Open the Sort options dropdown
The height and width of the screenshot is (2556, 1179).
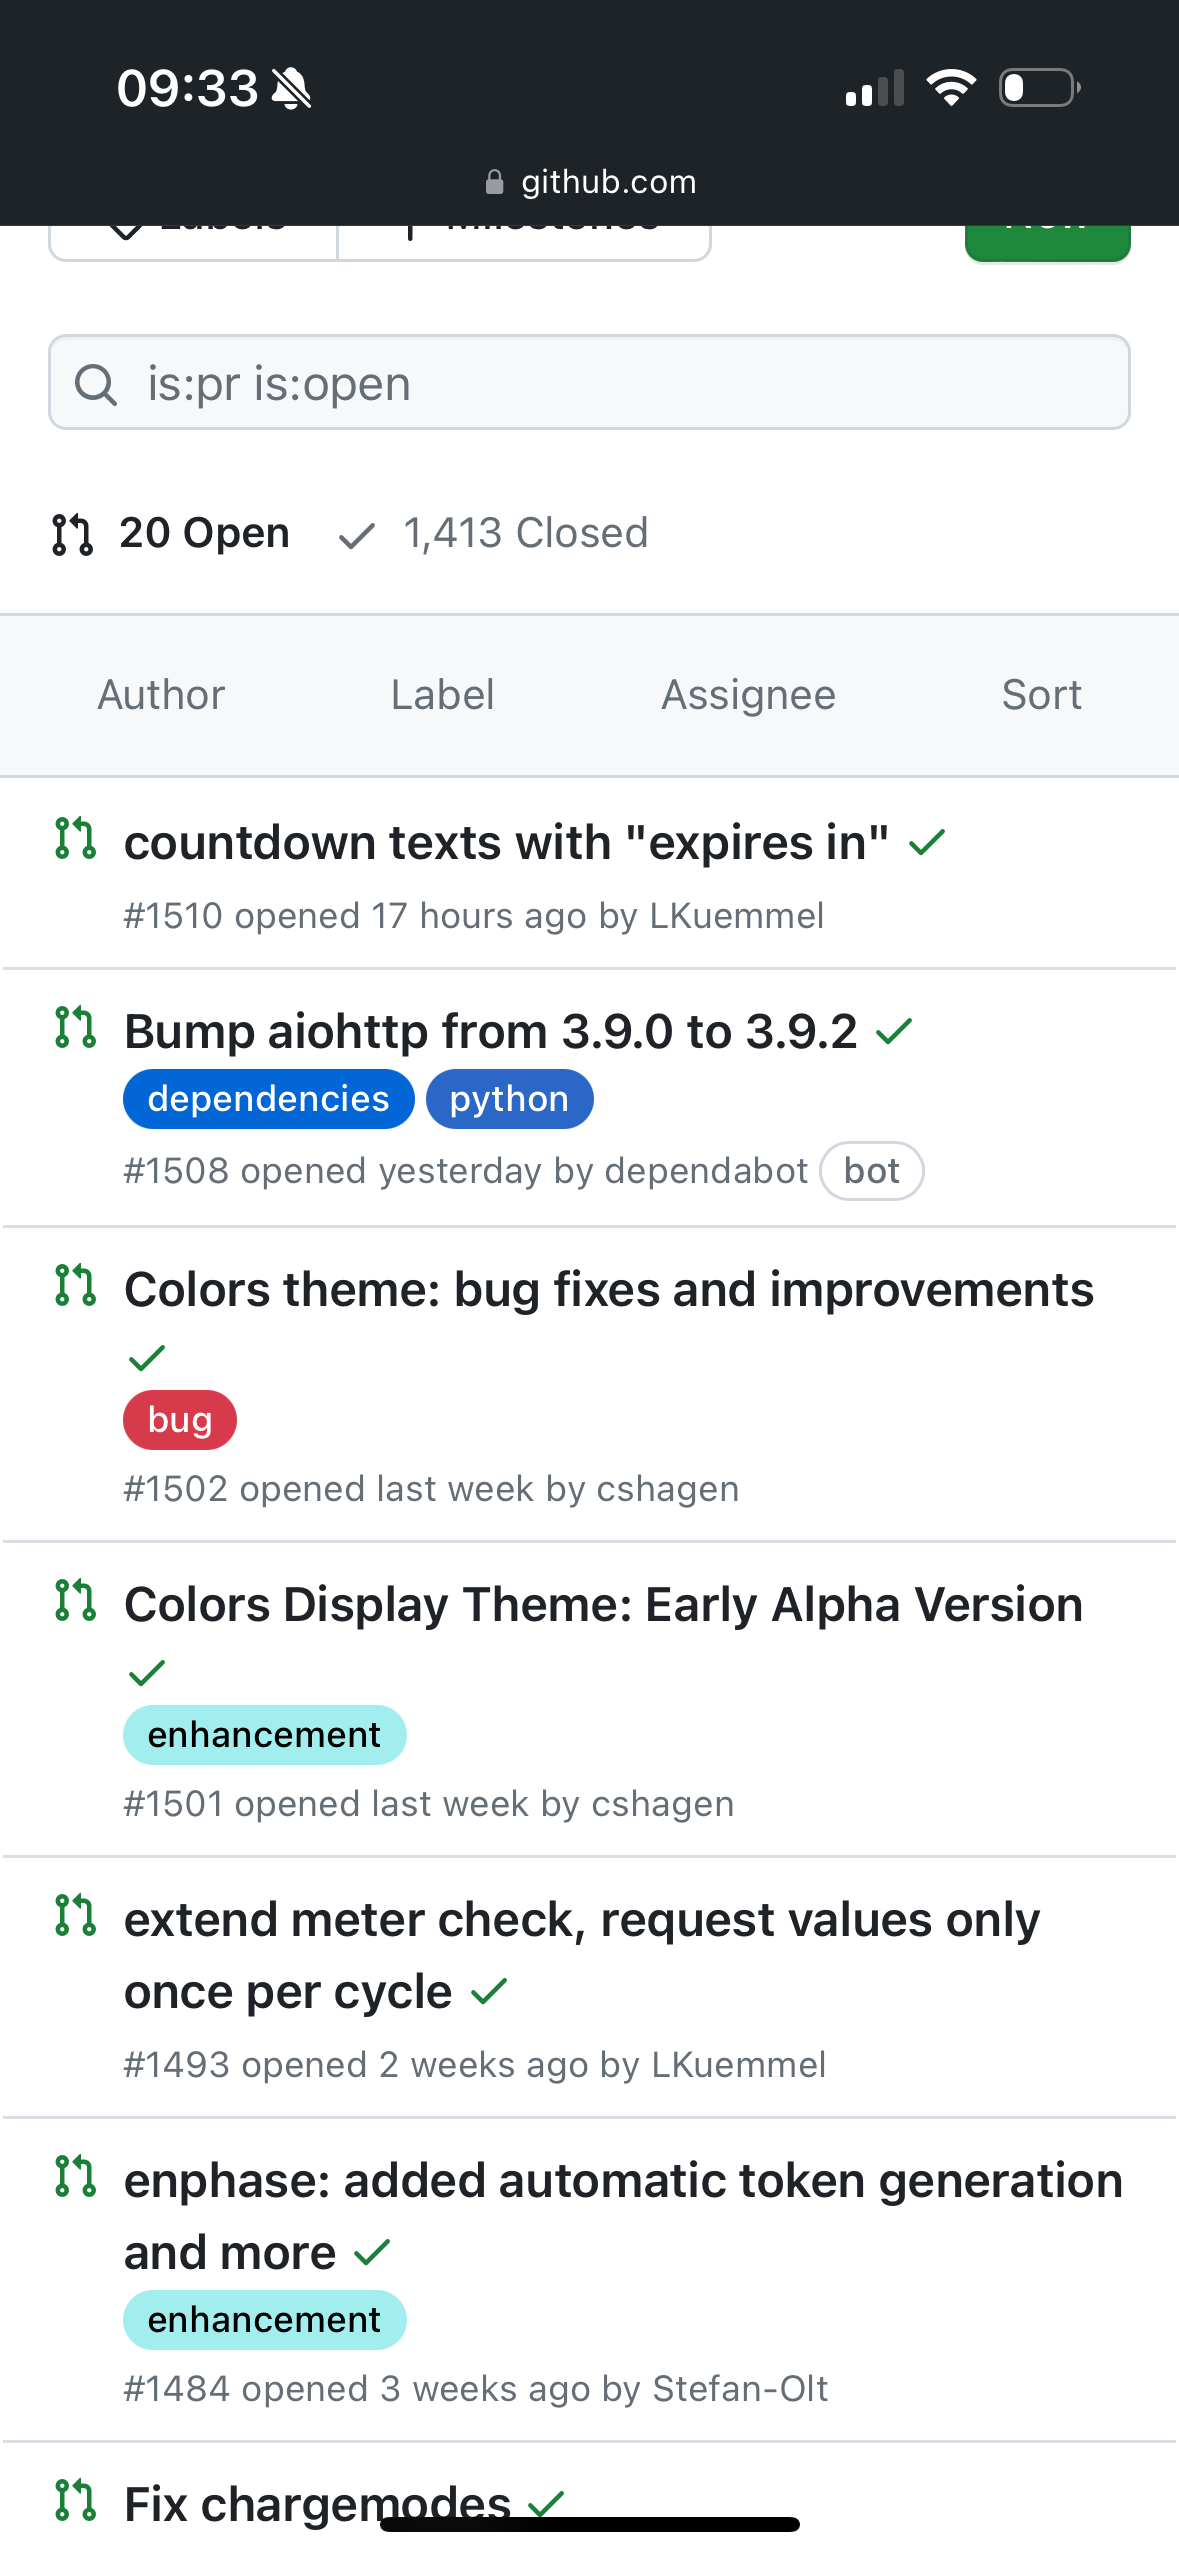point(1041,695)
